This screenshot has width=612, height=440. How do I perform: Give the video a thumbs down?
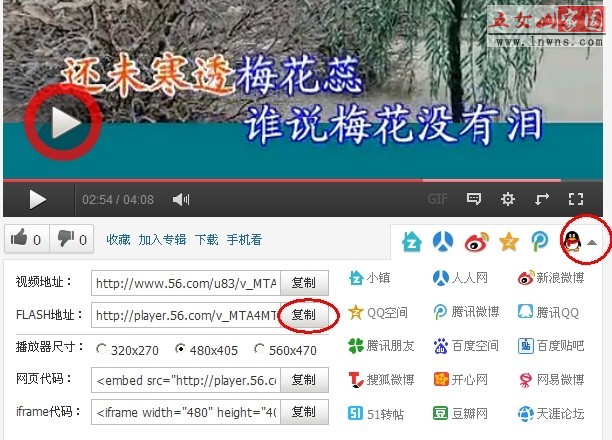point(71,239)
